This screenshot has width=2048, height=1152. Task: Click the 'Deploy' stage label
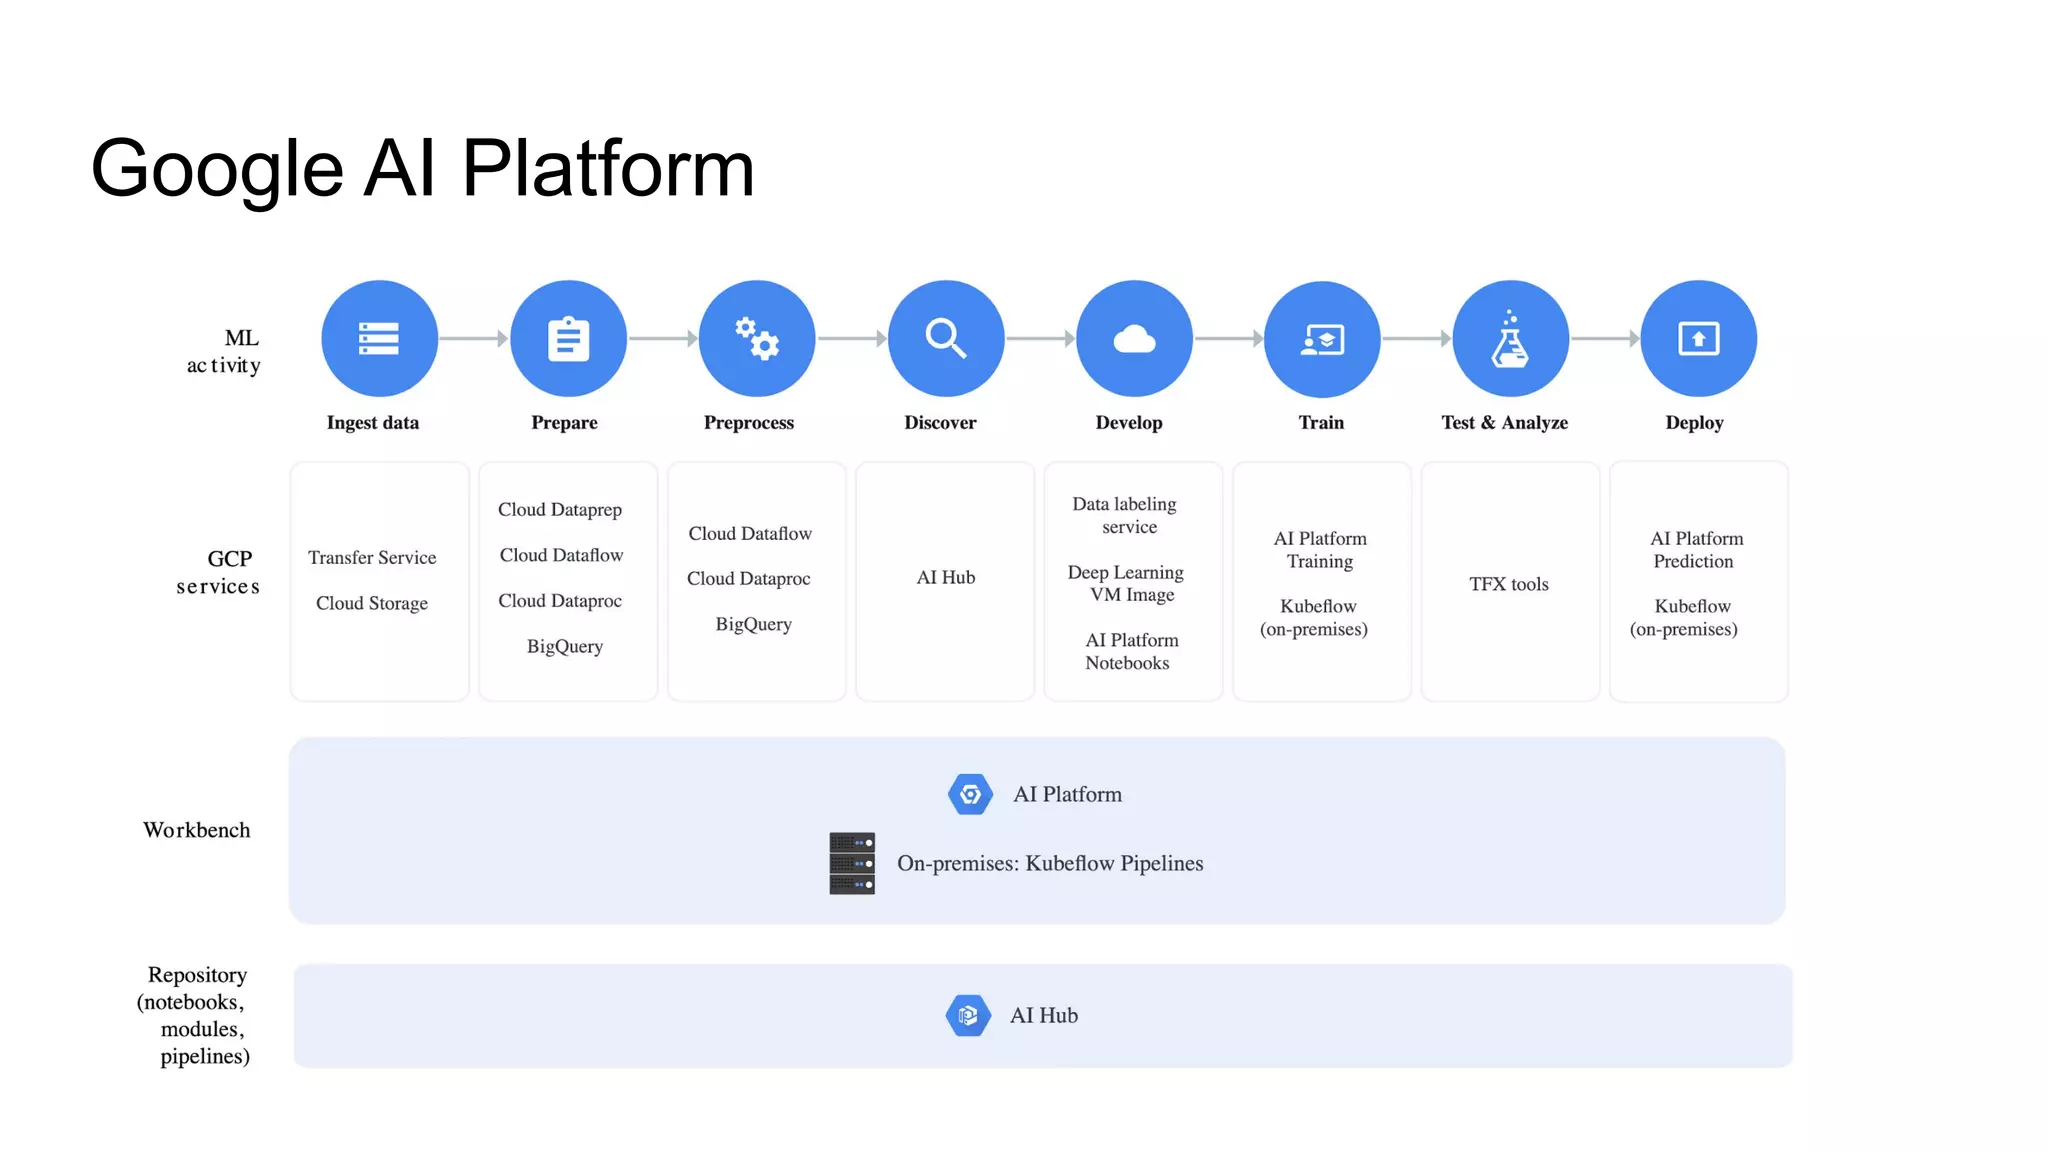click(x=1694, y=423)
